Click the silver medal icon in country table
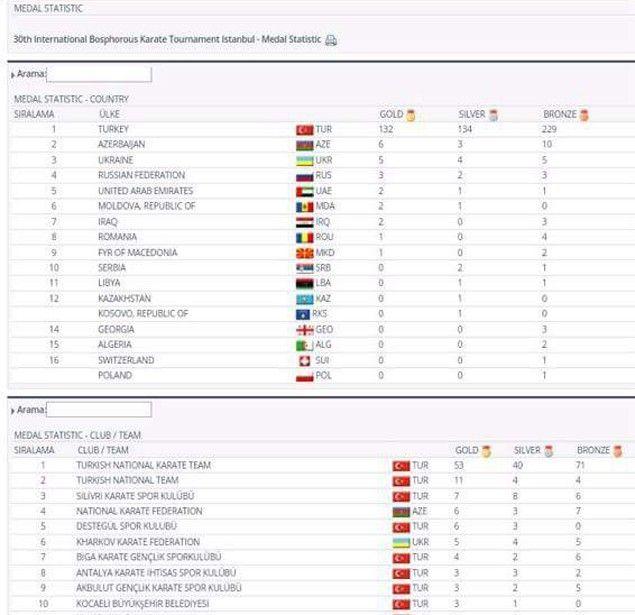This screenshot has height=615, width=635. coord(493,115)
